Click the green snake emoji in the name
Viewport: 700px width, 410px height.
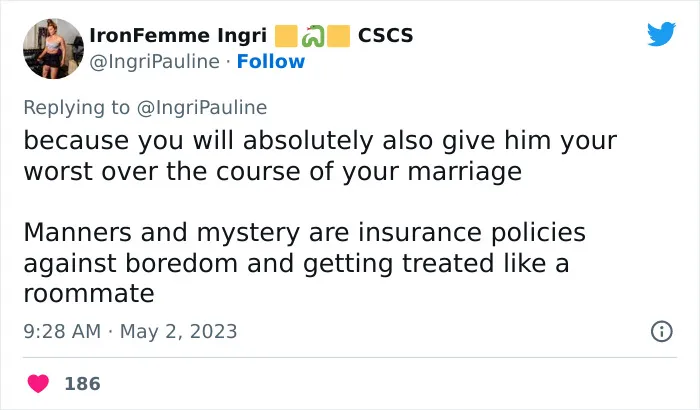click(312, 36)
